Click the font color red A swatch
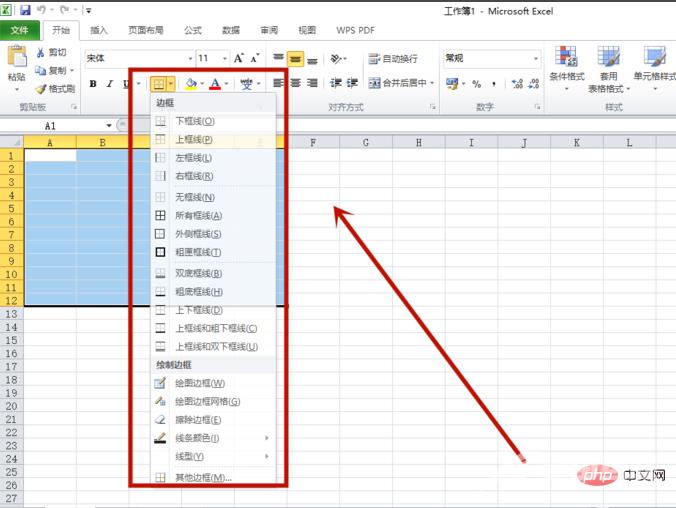 pyautogui.click(x=214, y=84)
